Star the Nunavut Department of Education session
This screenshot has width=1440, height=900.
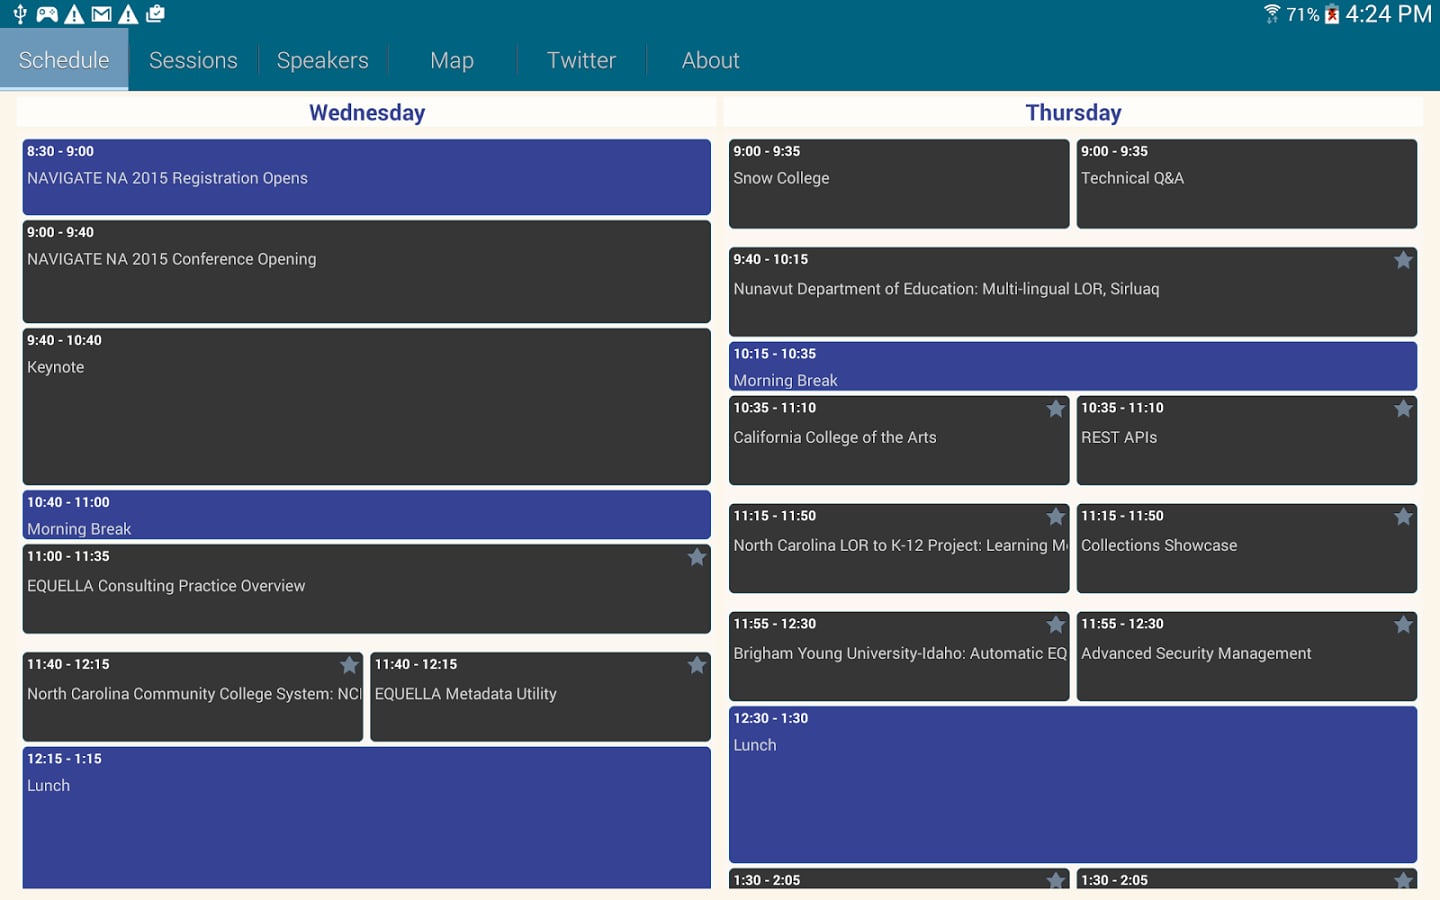click(1403, 260)
